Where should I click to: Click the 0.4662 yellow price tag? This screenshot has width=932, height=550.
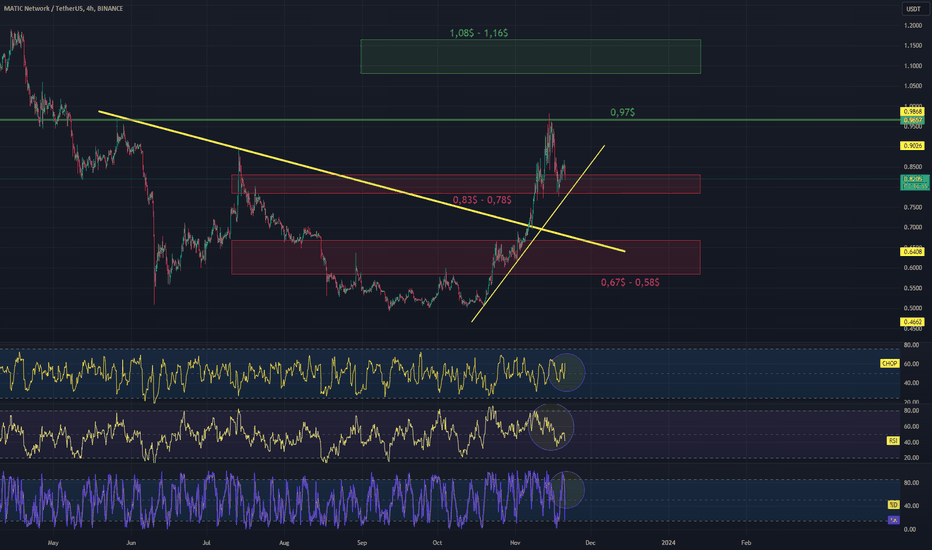pos(912,322)
